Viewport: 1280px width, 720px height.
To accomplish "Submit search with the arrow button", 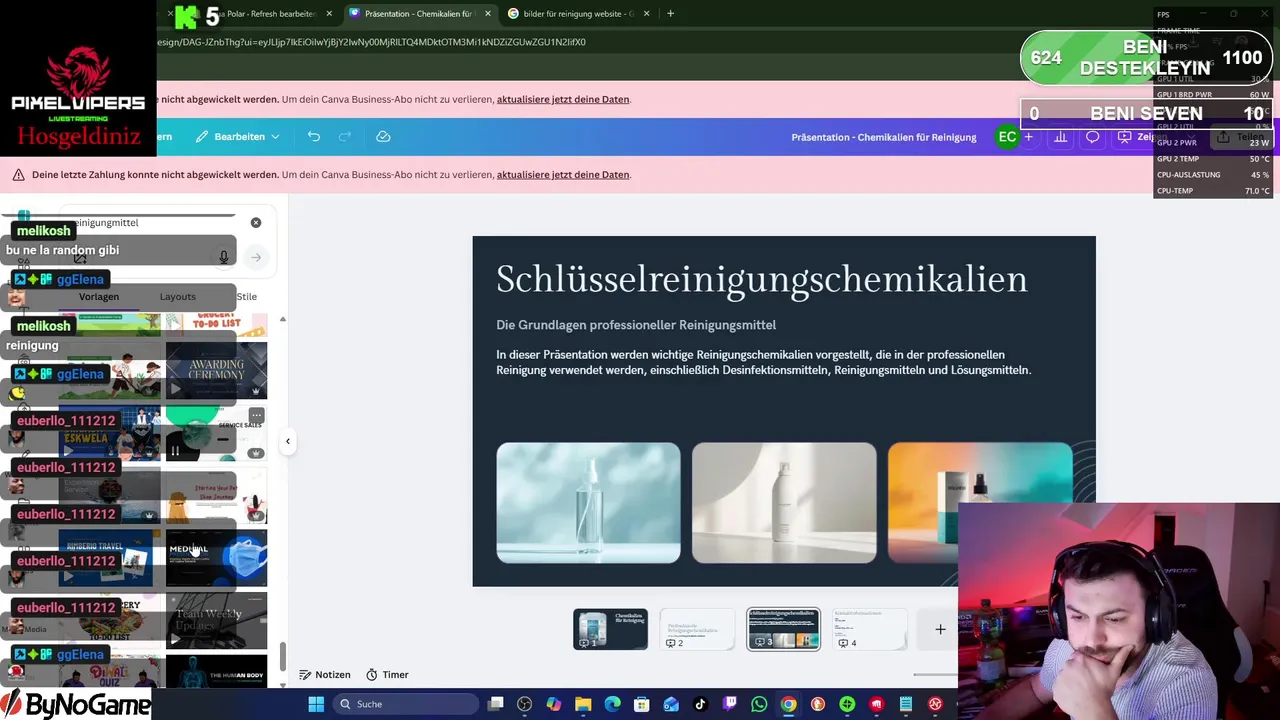I will 256,257.
